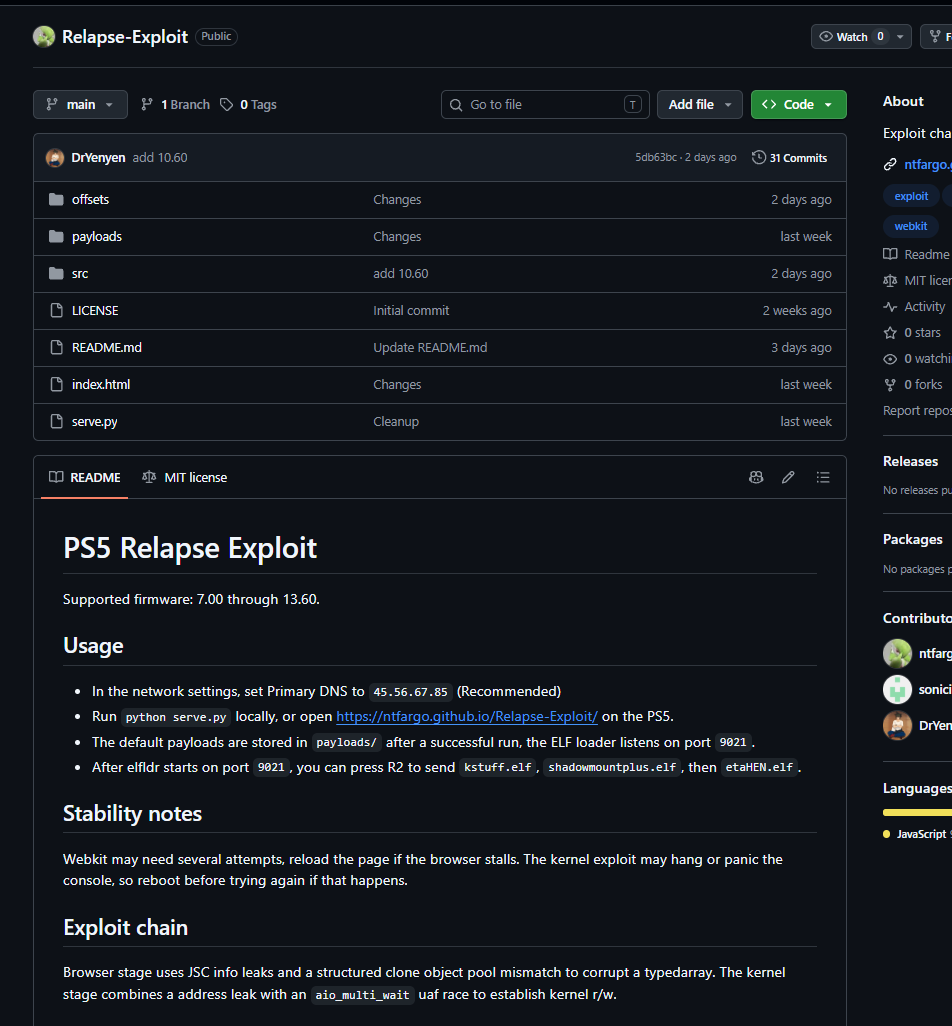Click the 'Initial commit' message for LICENSE
The image size is (952, 1026).
tap(411, 311)
